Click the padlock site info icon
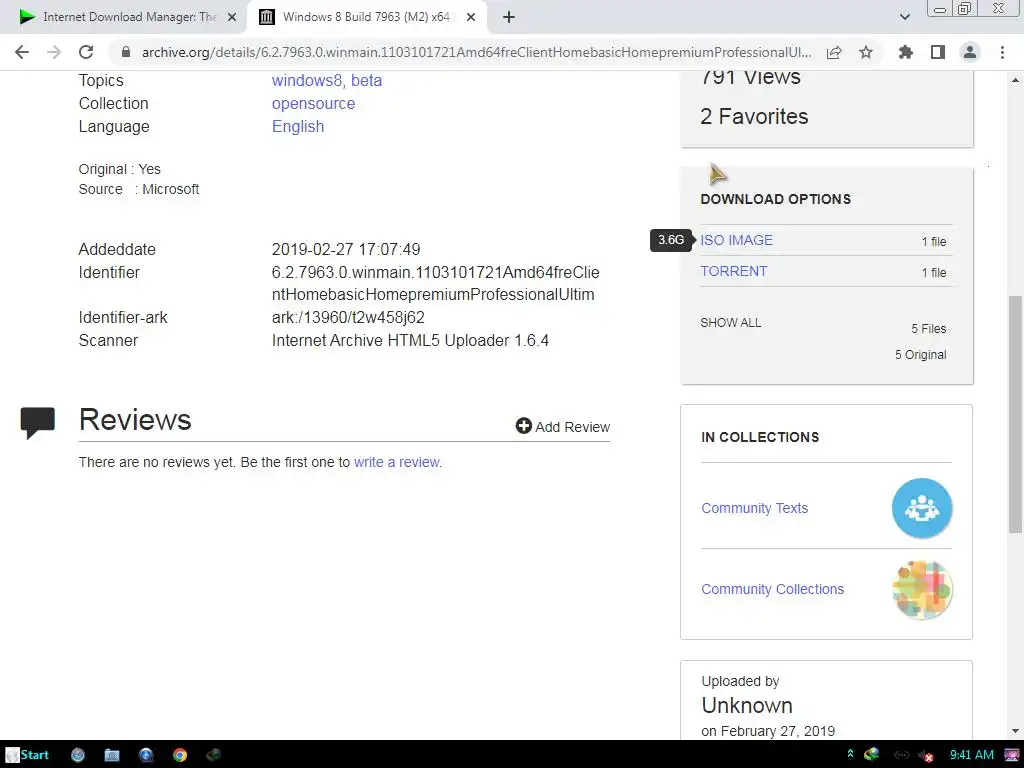The width and height of the screenshot is (1024, 768). point(126,52)
